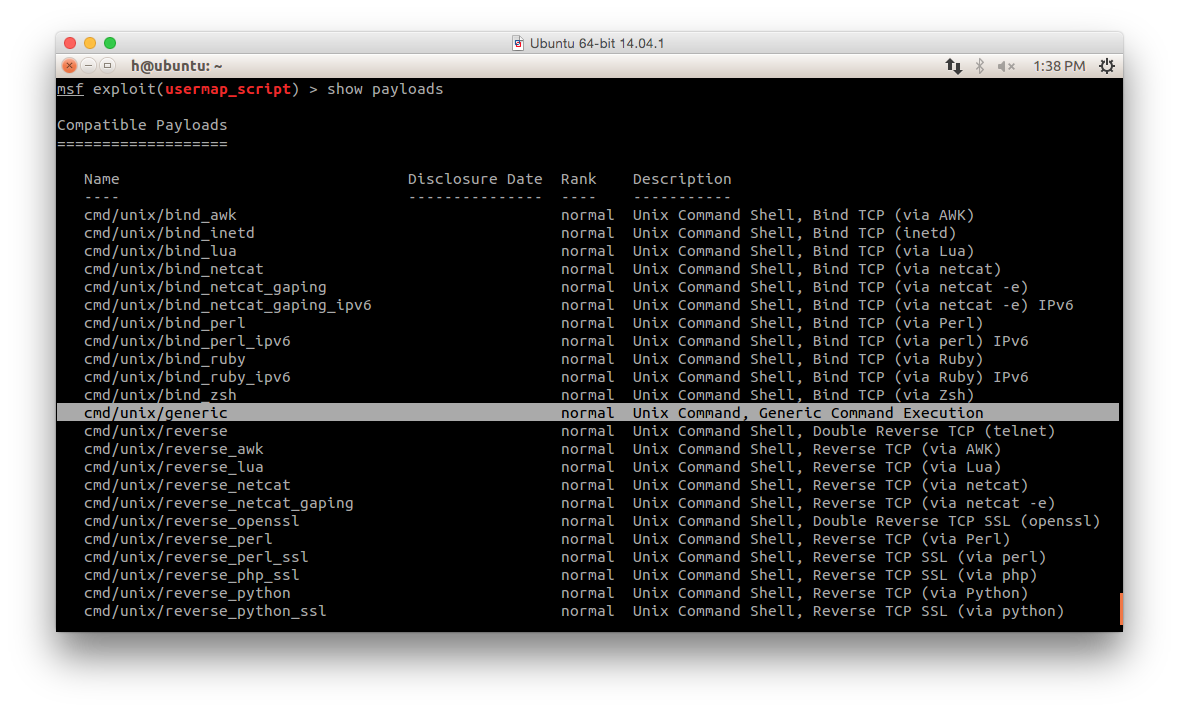Click the 'Bind TCP (via Zsh)' description
1179x712 pixels.
(x=893, y=395)
